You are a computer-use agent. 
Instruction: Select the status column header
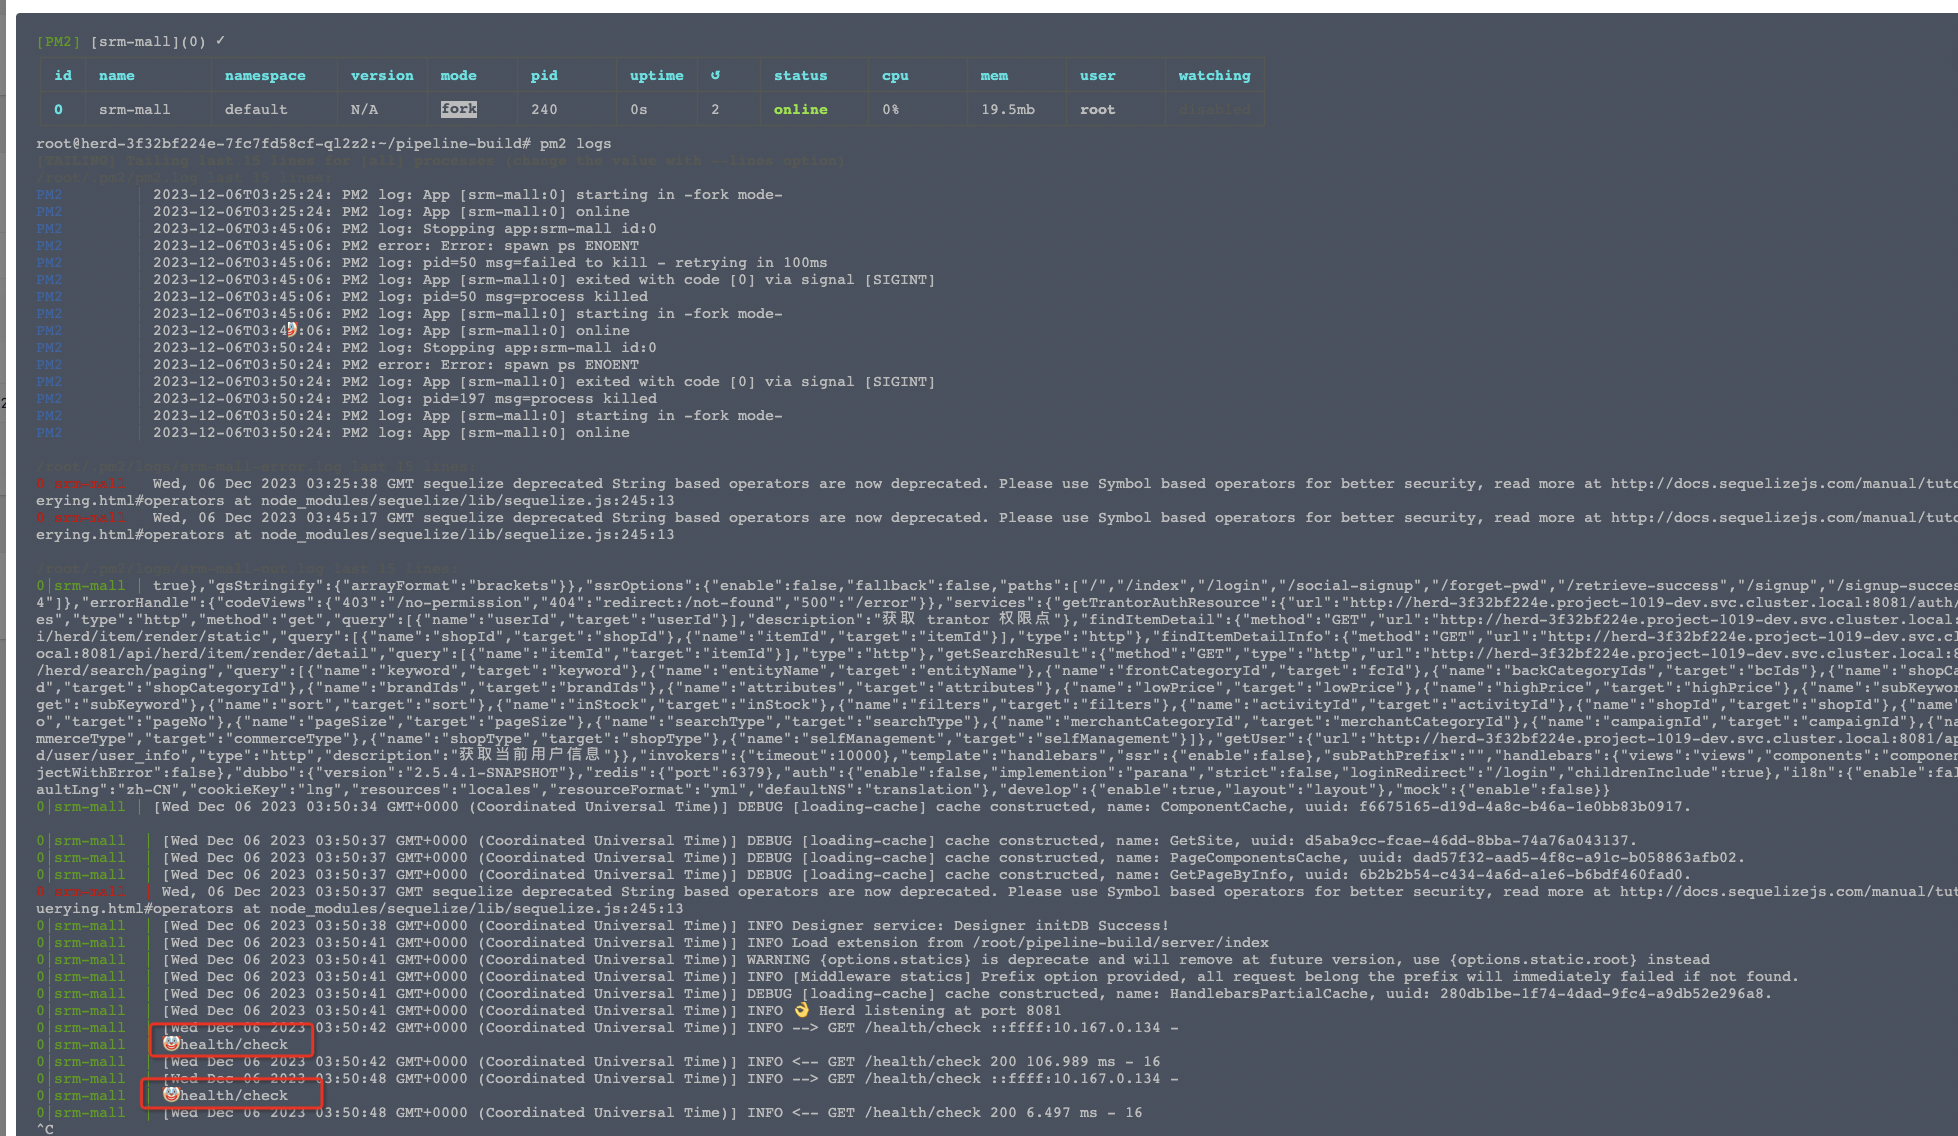click(x=800, y=75)
